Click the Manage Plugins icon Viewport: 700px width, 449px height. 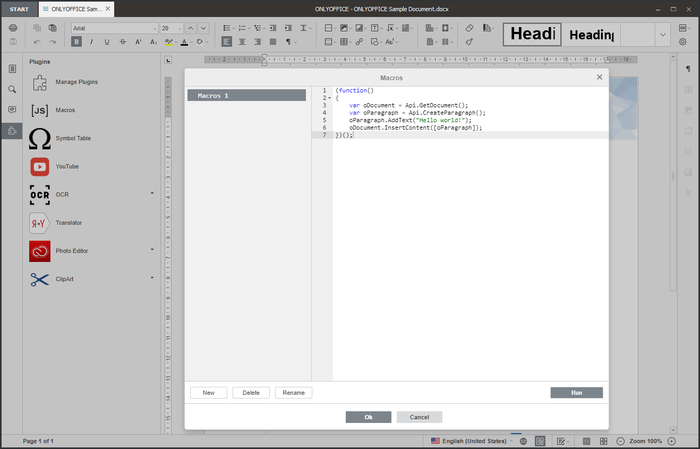pos(40,82)
